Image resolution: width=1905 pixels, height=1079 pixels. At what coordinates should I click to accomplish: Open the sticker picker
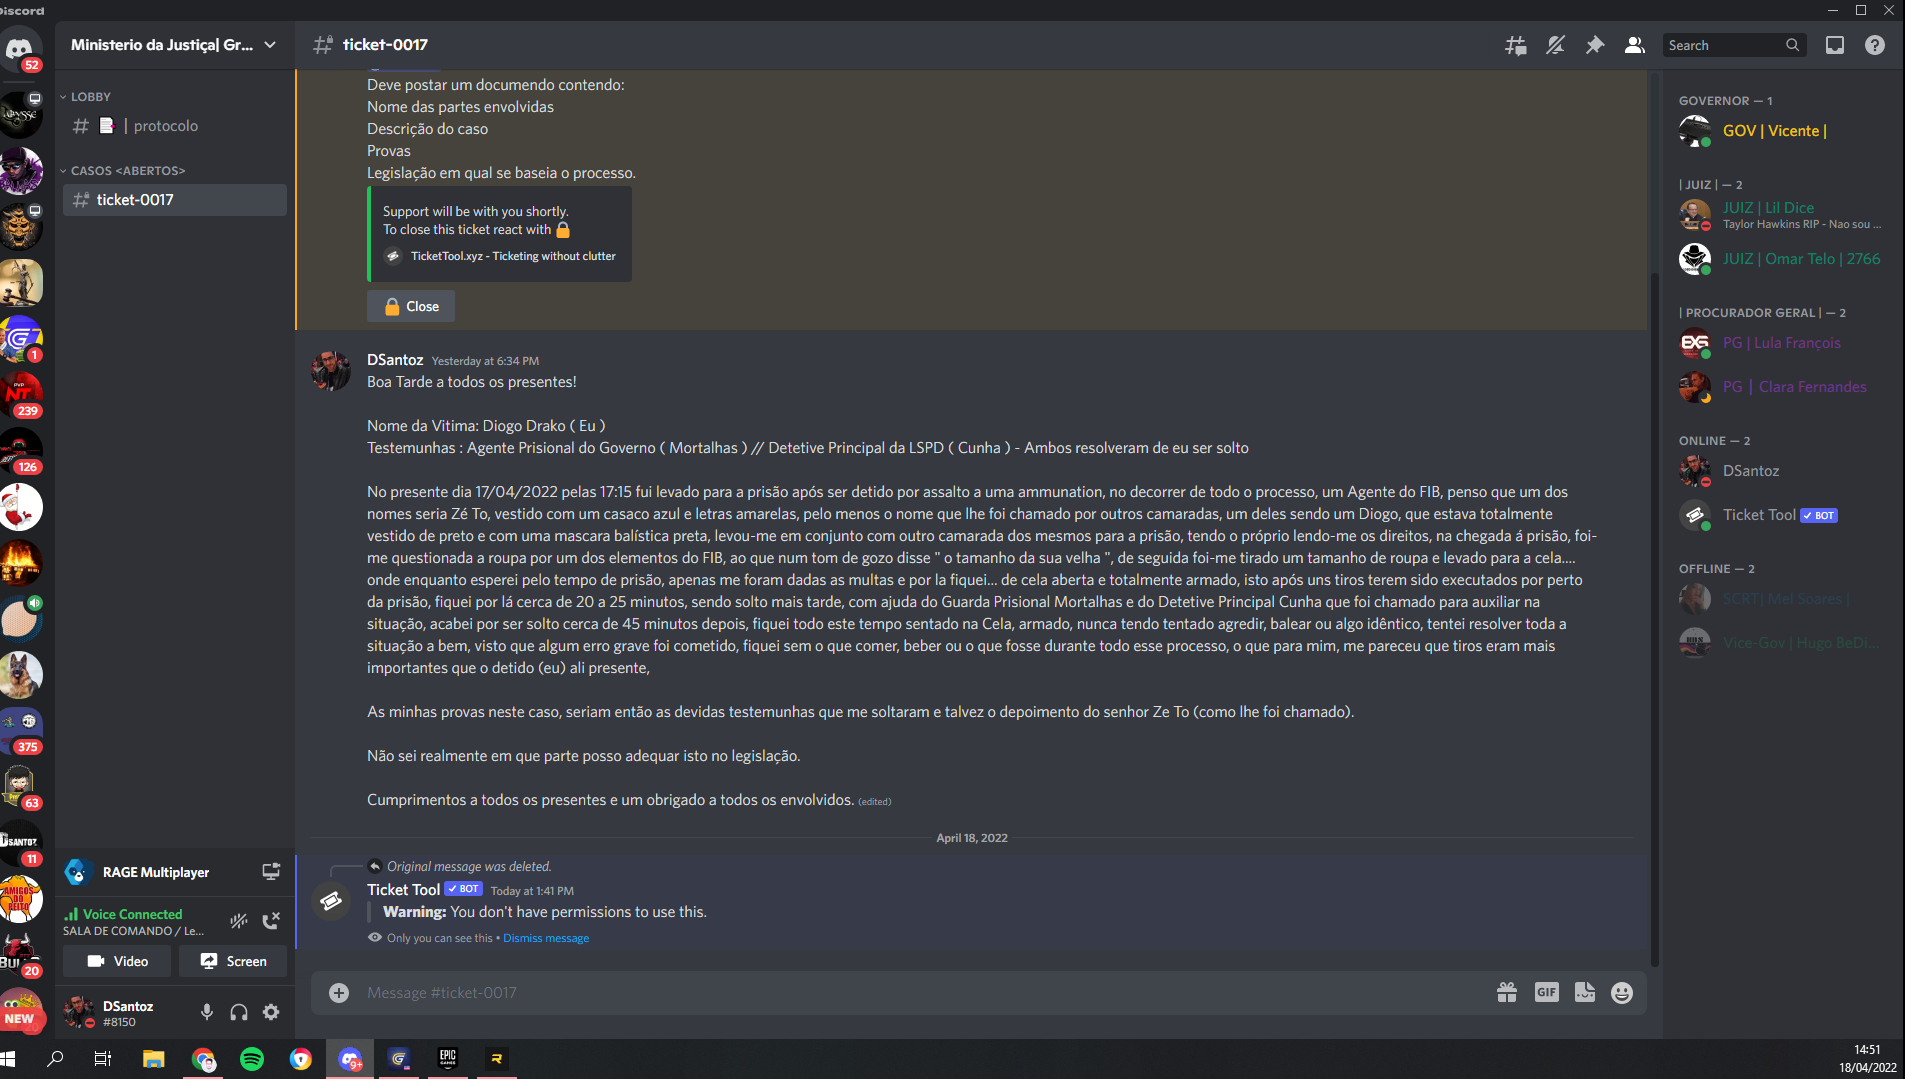pos(1585,992)
